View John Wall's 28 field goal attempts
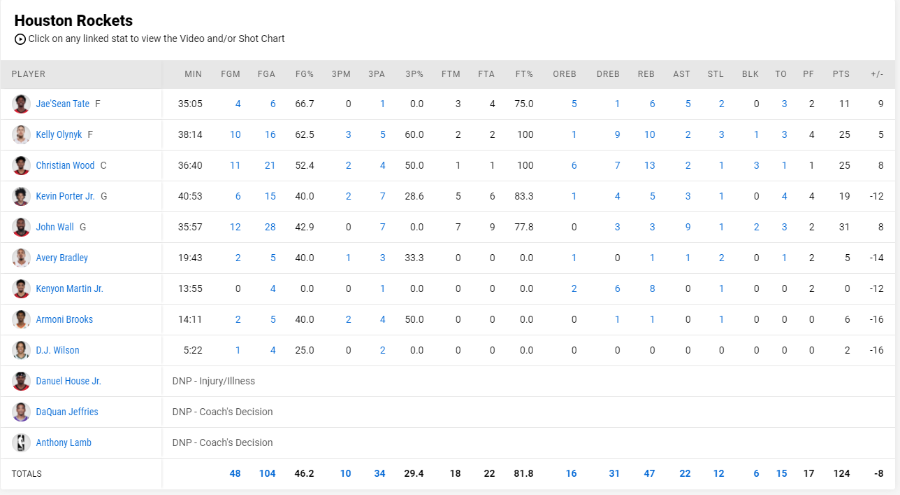 tap(270, 227)
